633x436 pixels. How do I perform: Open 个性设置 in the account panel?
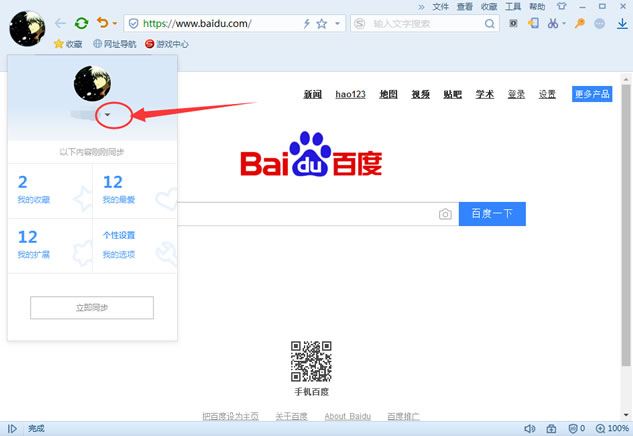point(119,235)
